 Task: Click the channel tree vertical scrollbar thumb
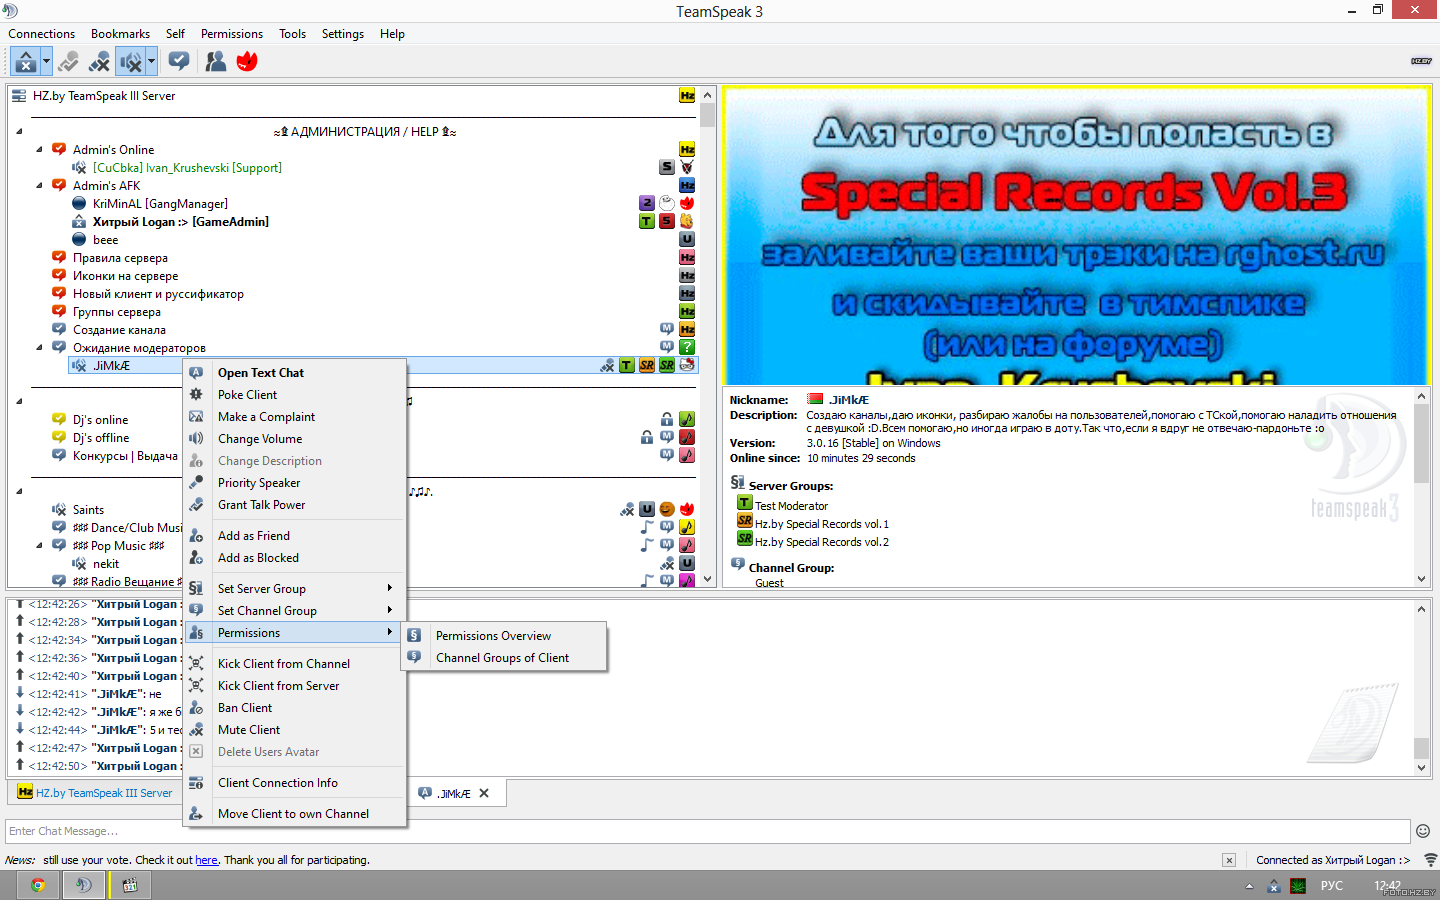[707, 116]
